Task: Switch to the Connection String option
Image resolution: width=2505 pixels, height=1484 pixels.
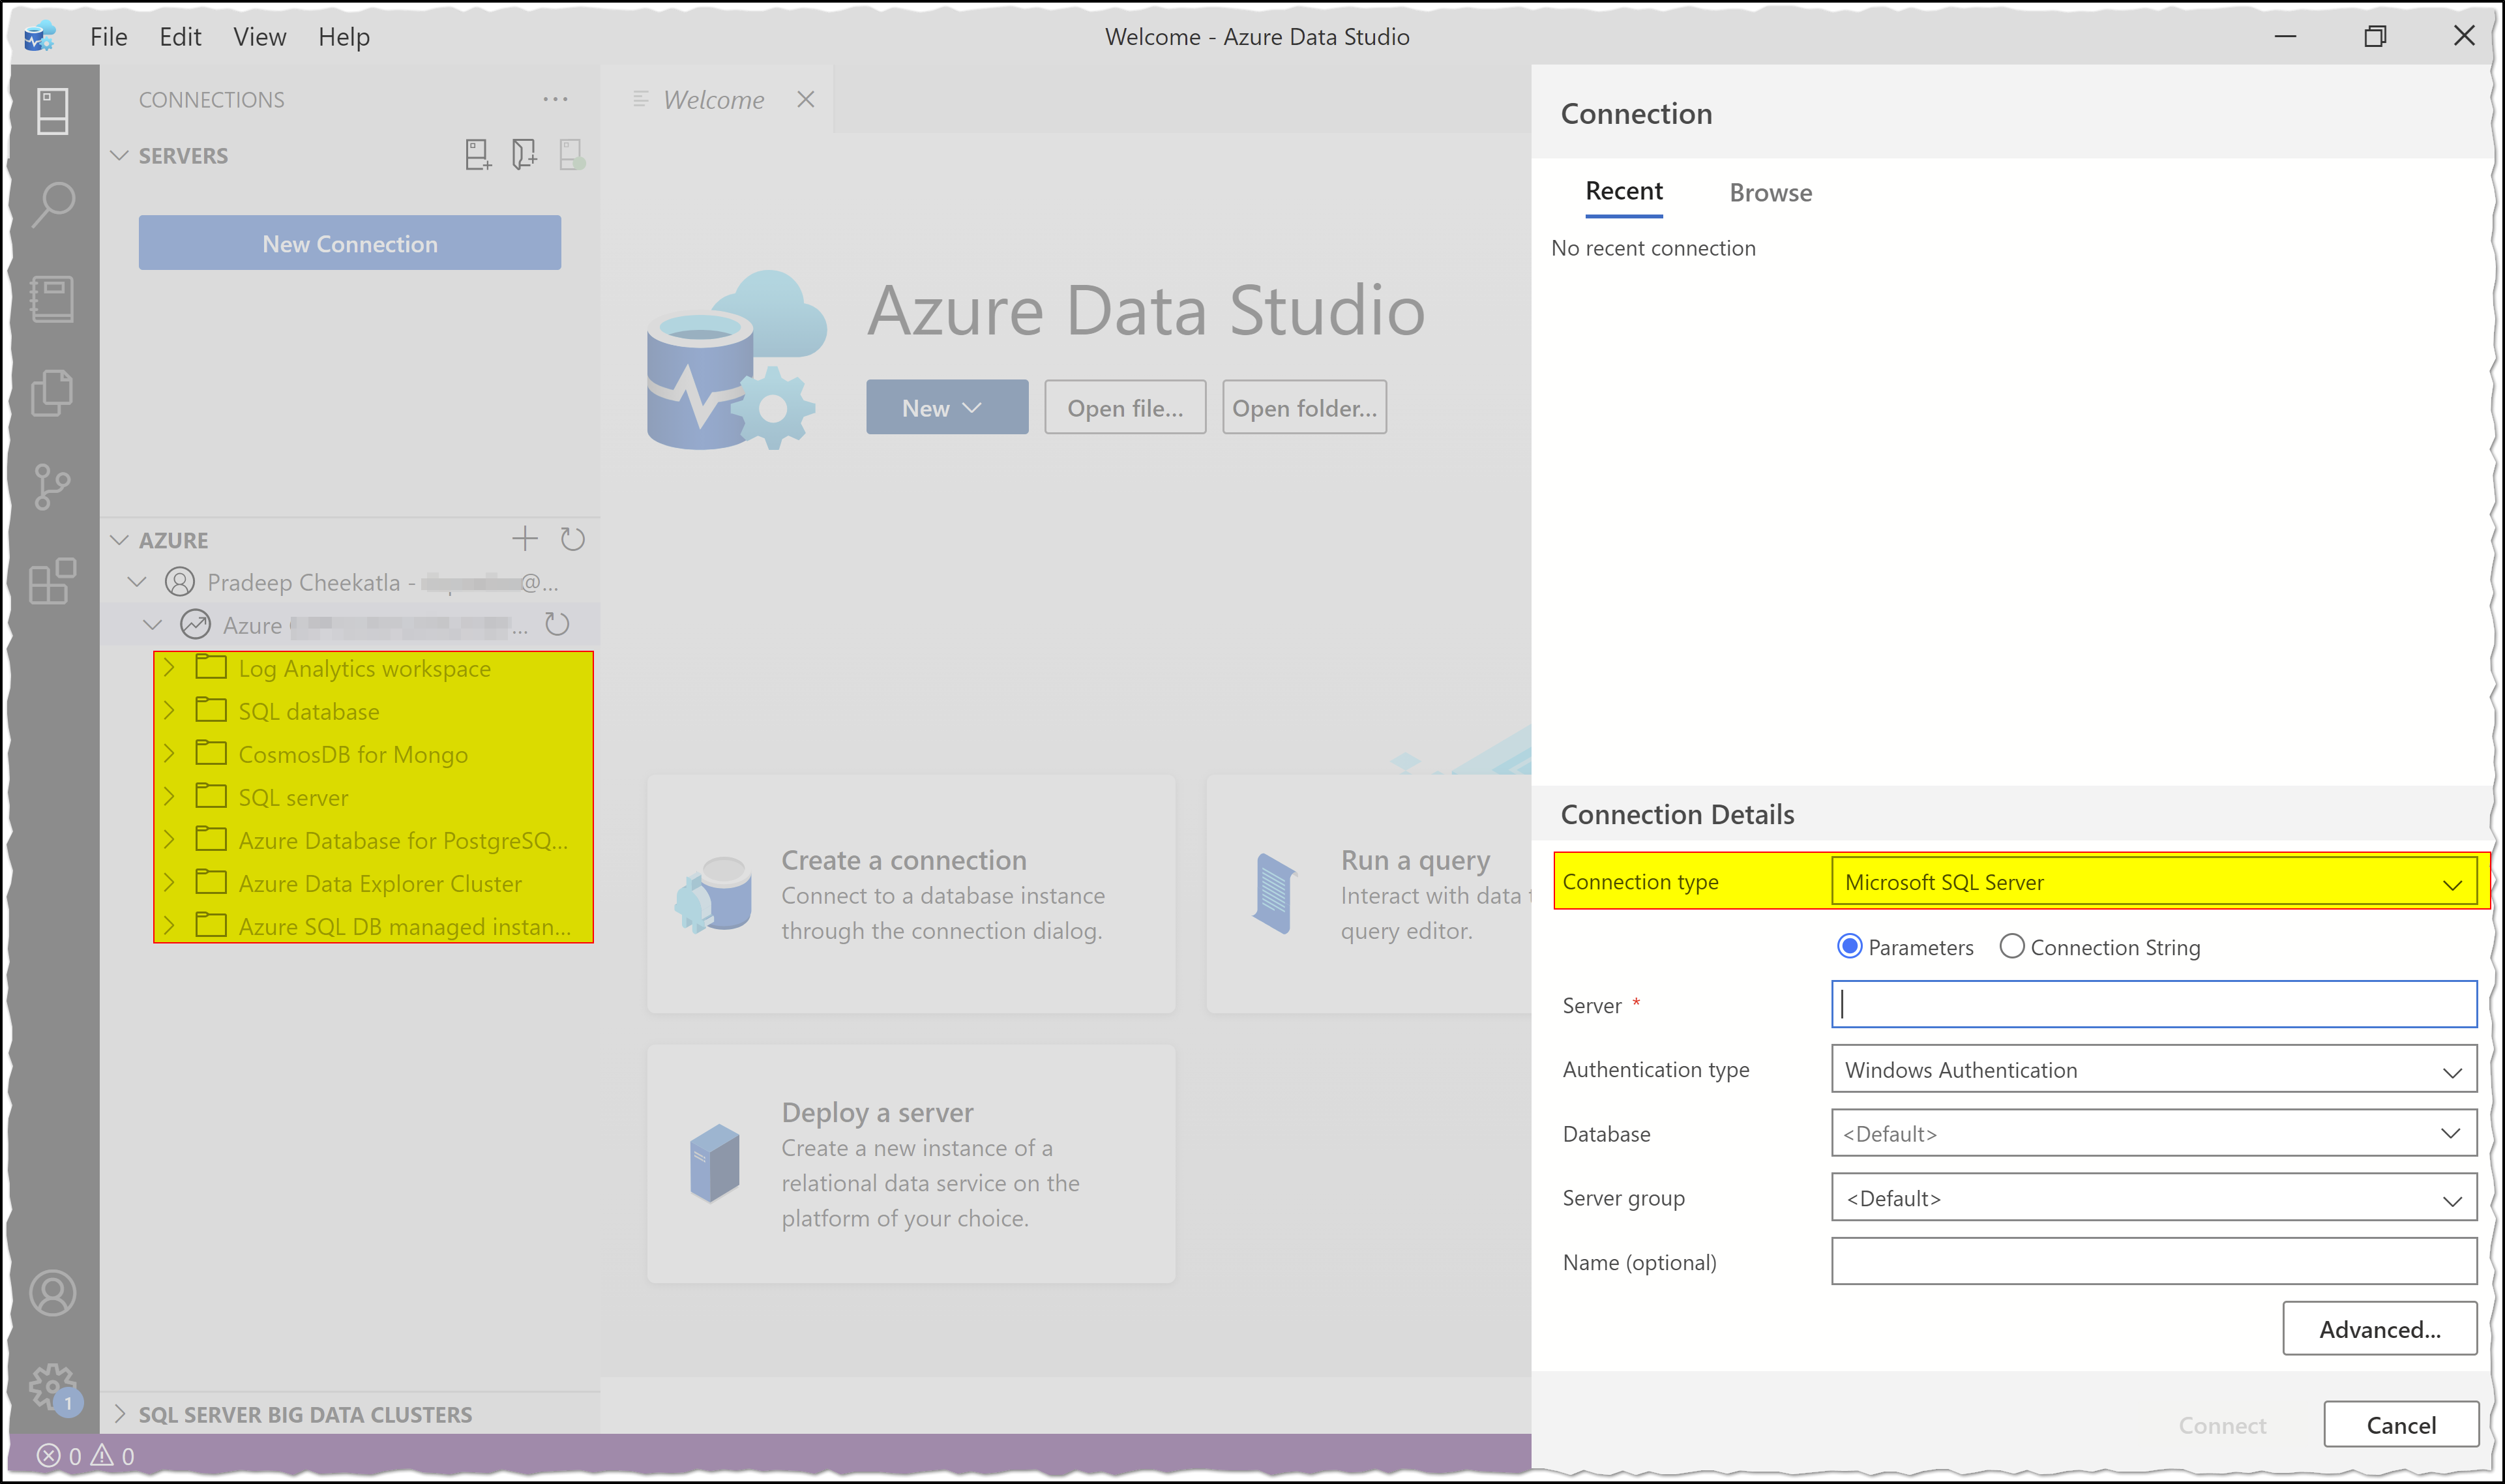Action: click(x=2012, y=947)
